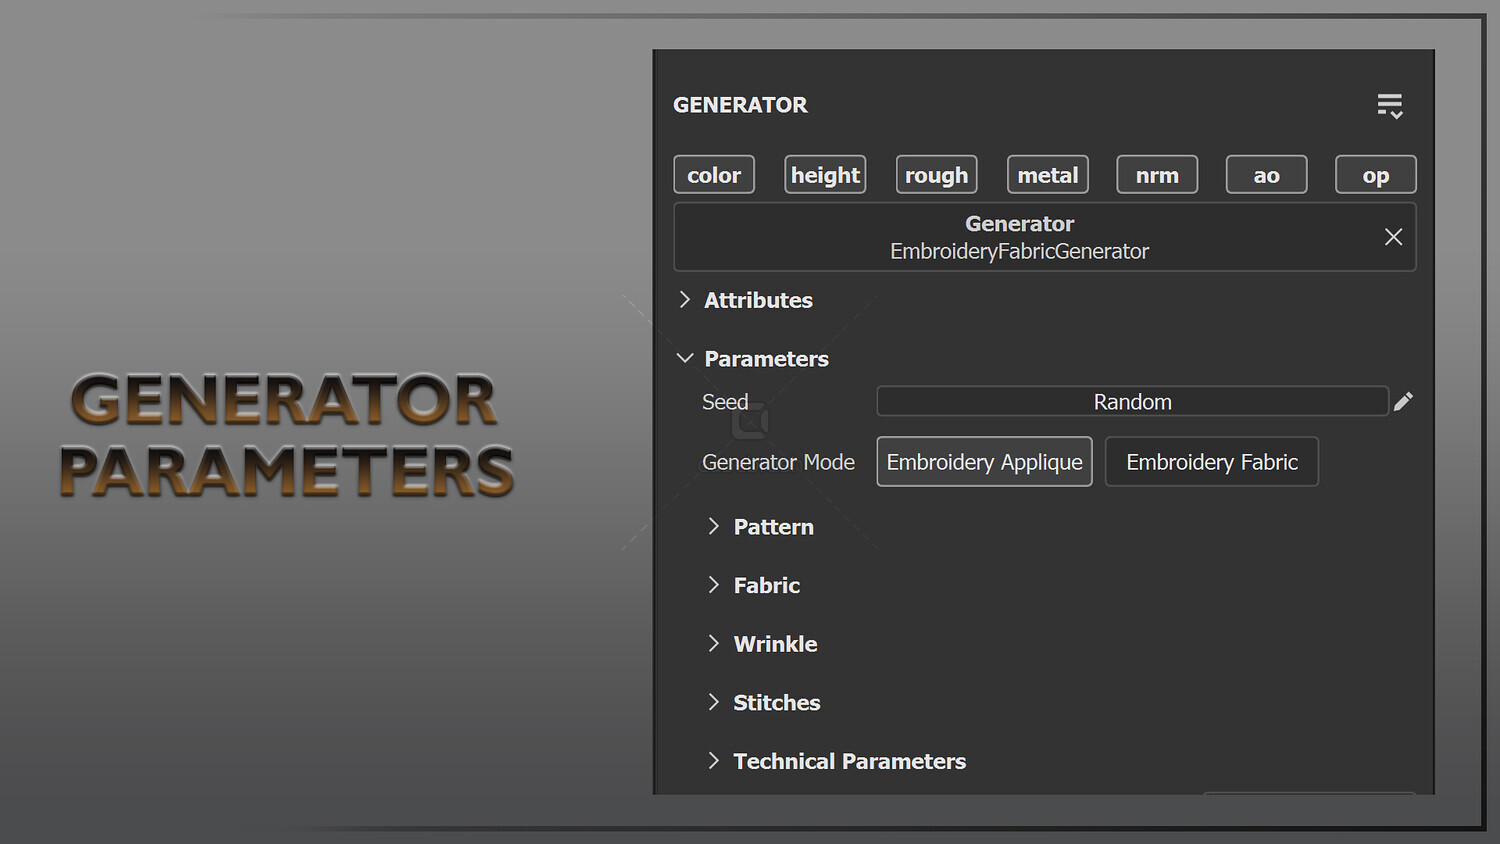This screenshot has width=1500, height=844.
Task: Click the pencil icon beside Seed
Action: click(x=1403, y=401)
